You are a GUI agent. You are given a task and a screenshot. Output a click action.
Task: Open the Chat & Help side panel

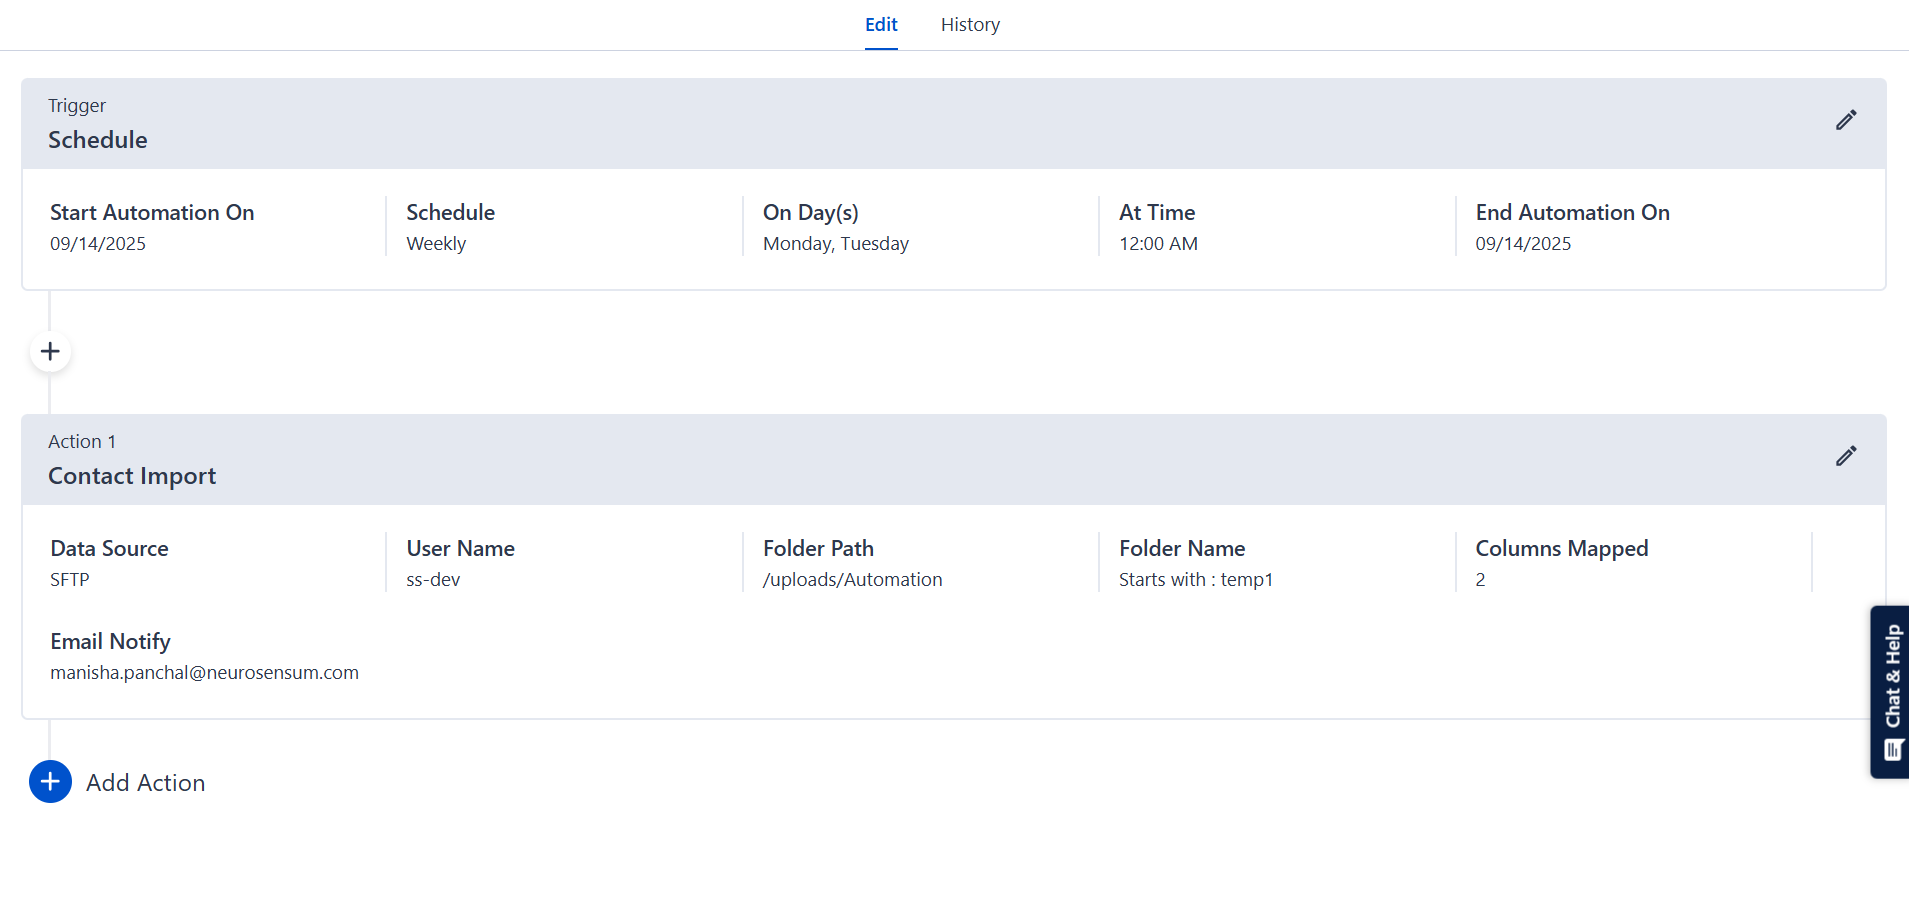1892,676
